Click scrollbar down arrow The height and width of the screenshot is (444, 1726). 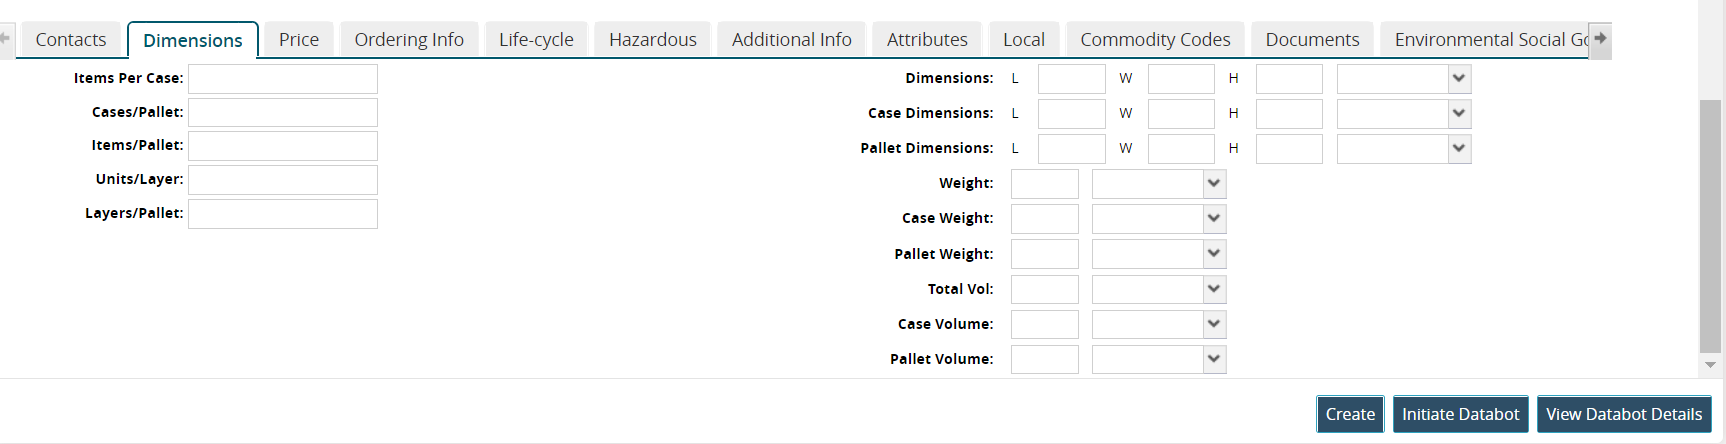tap(1710, 365)
